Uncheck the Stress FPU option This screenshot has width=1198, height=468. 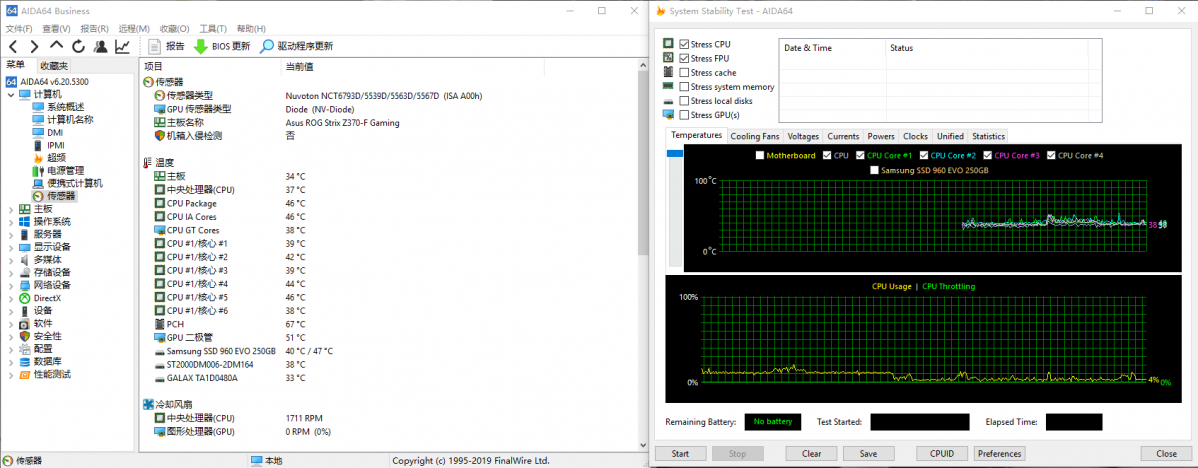click(x=684, y=59)
